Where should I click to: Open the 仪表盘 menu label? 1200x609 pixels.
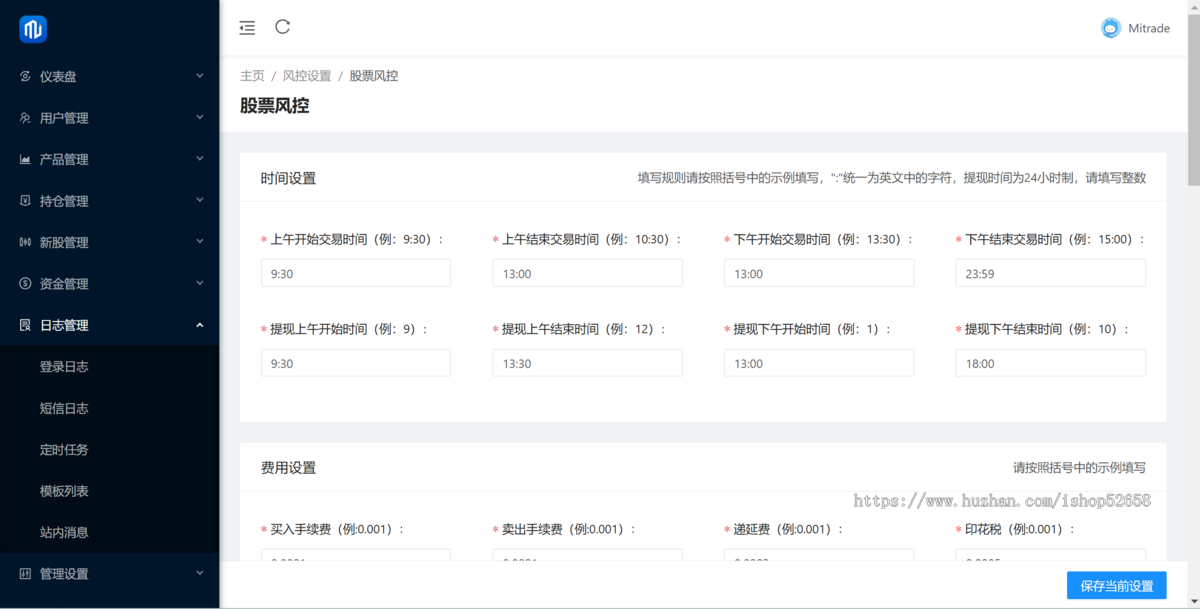(x=58, y=76)
